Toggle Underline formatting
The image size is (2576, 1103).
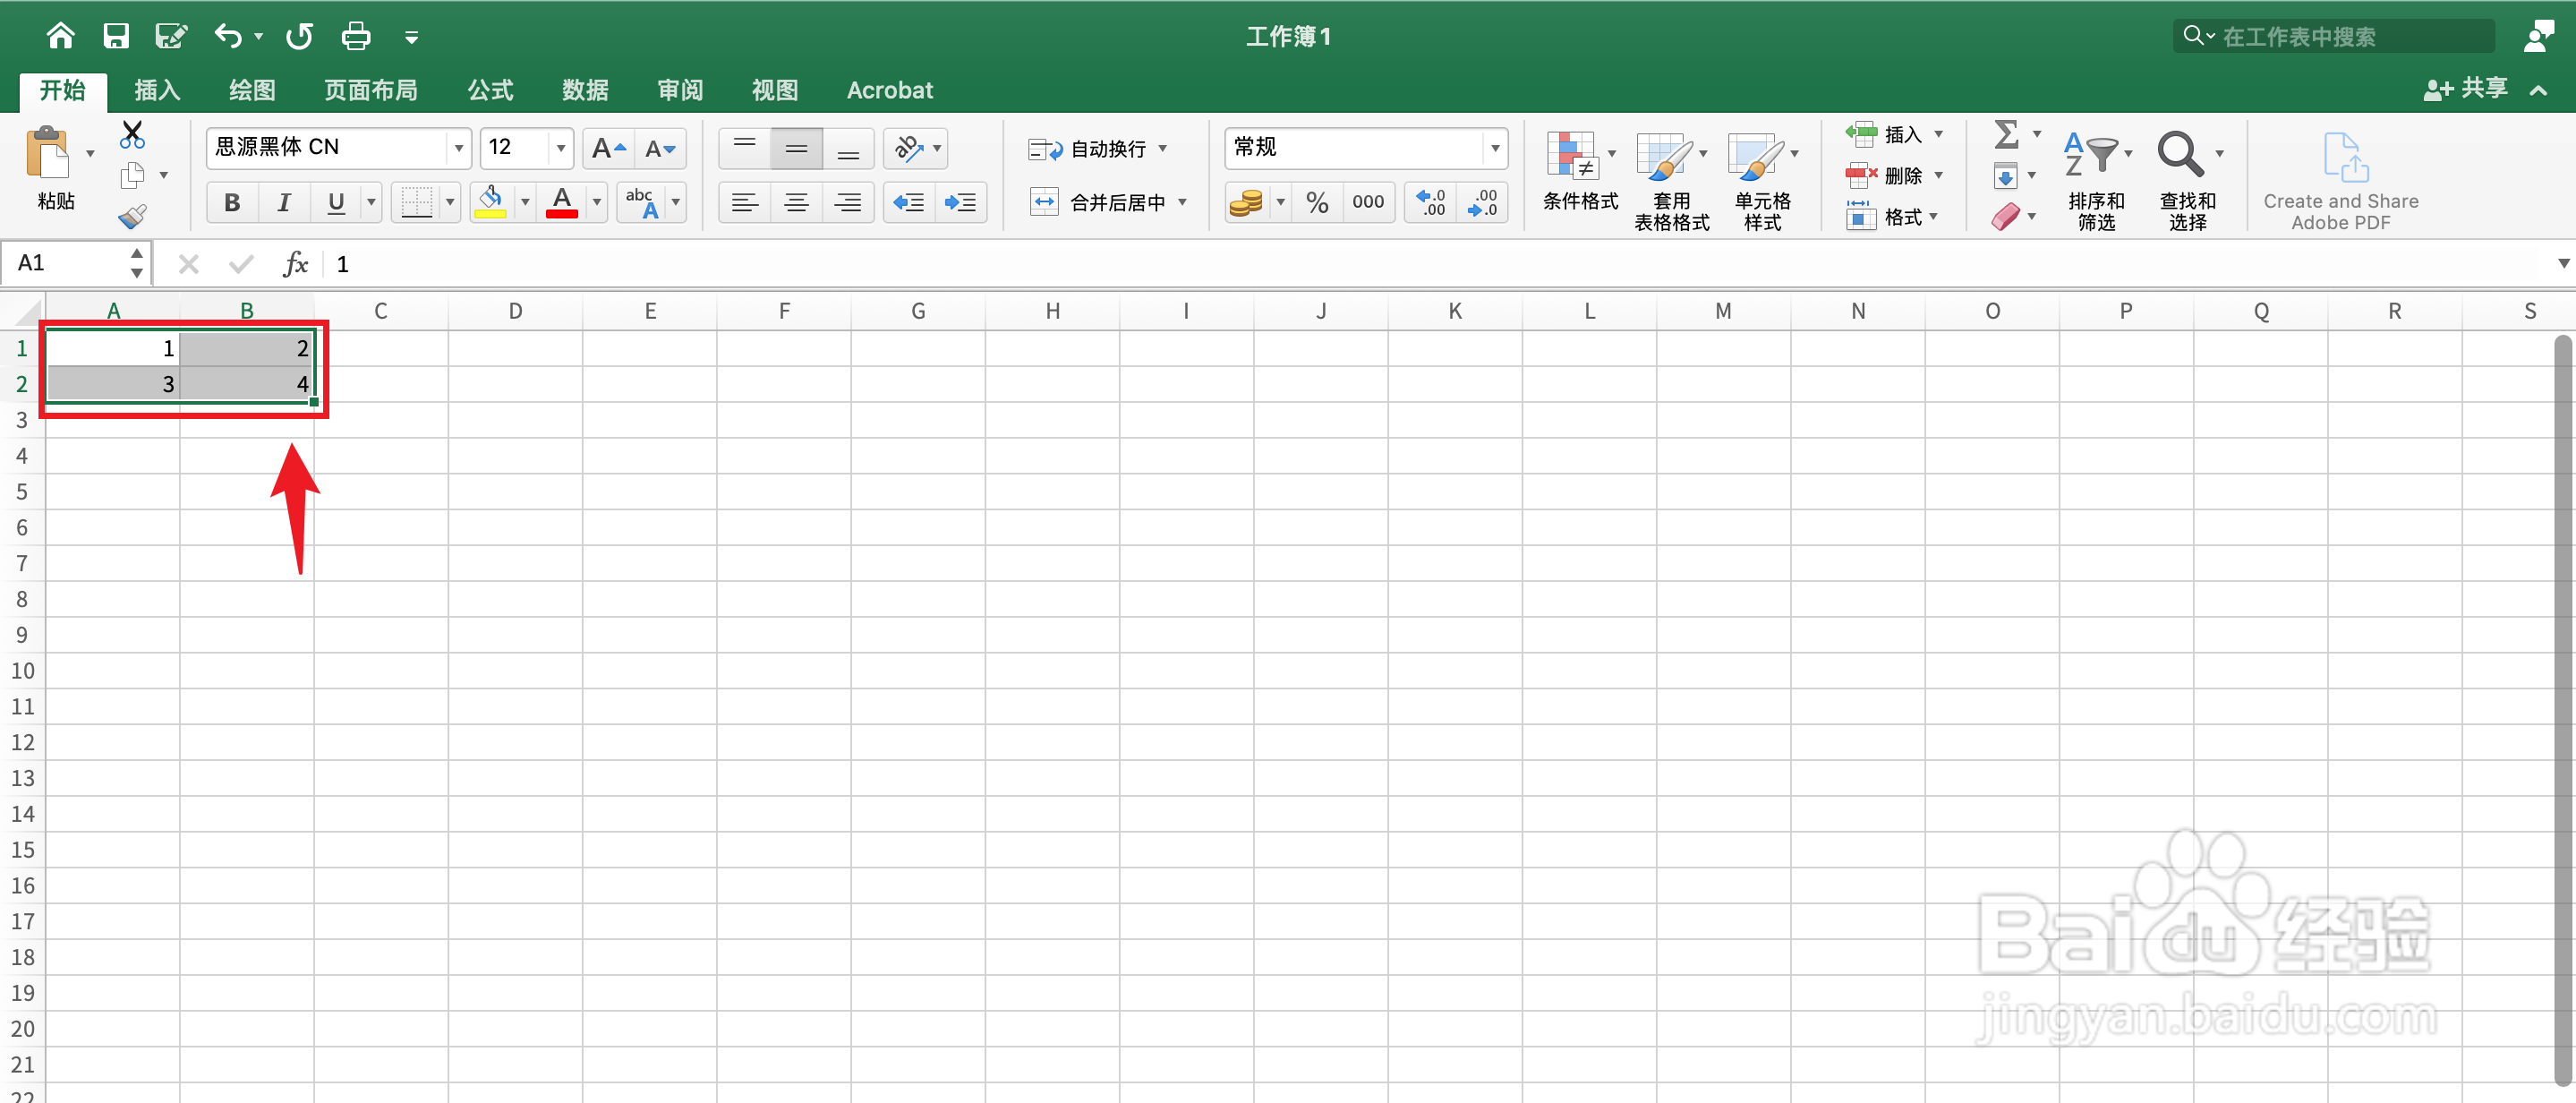336,203
